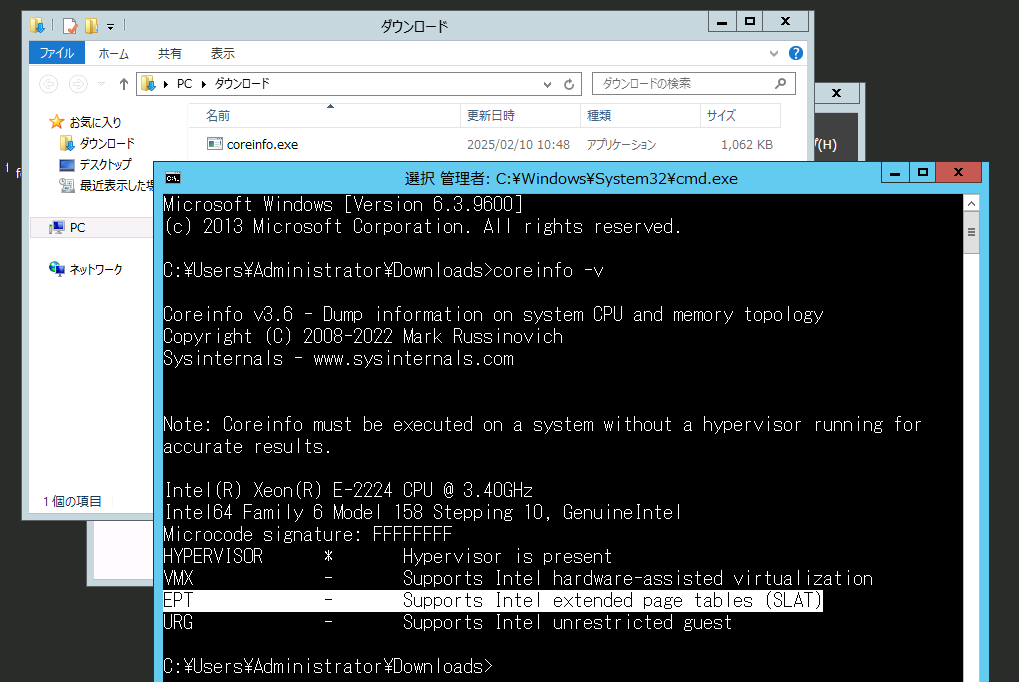This screenshot has height=682, width=1019.
Task: Click the coreinfo.exe file icon
Action: pos(213,143)
